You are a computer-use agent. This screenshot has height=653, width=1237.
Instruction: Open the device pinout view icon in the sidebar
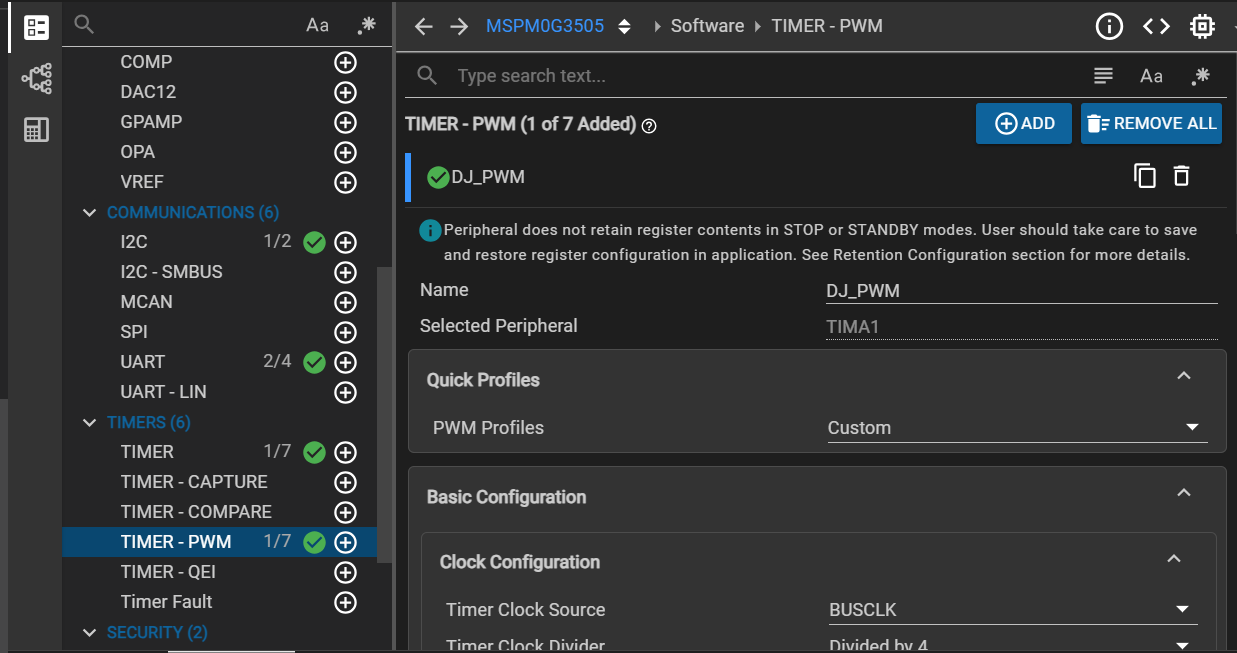pyautogui.click(x=36, y=79)
